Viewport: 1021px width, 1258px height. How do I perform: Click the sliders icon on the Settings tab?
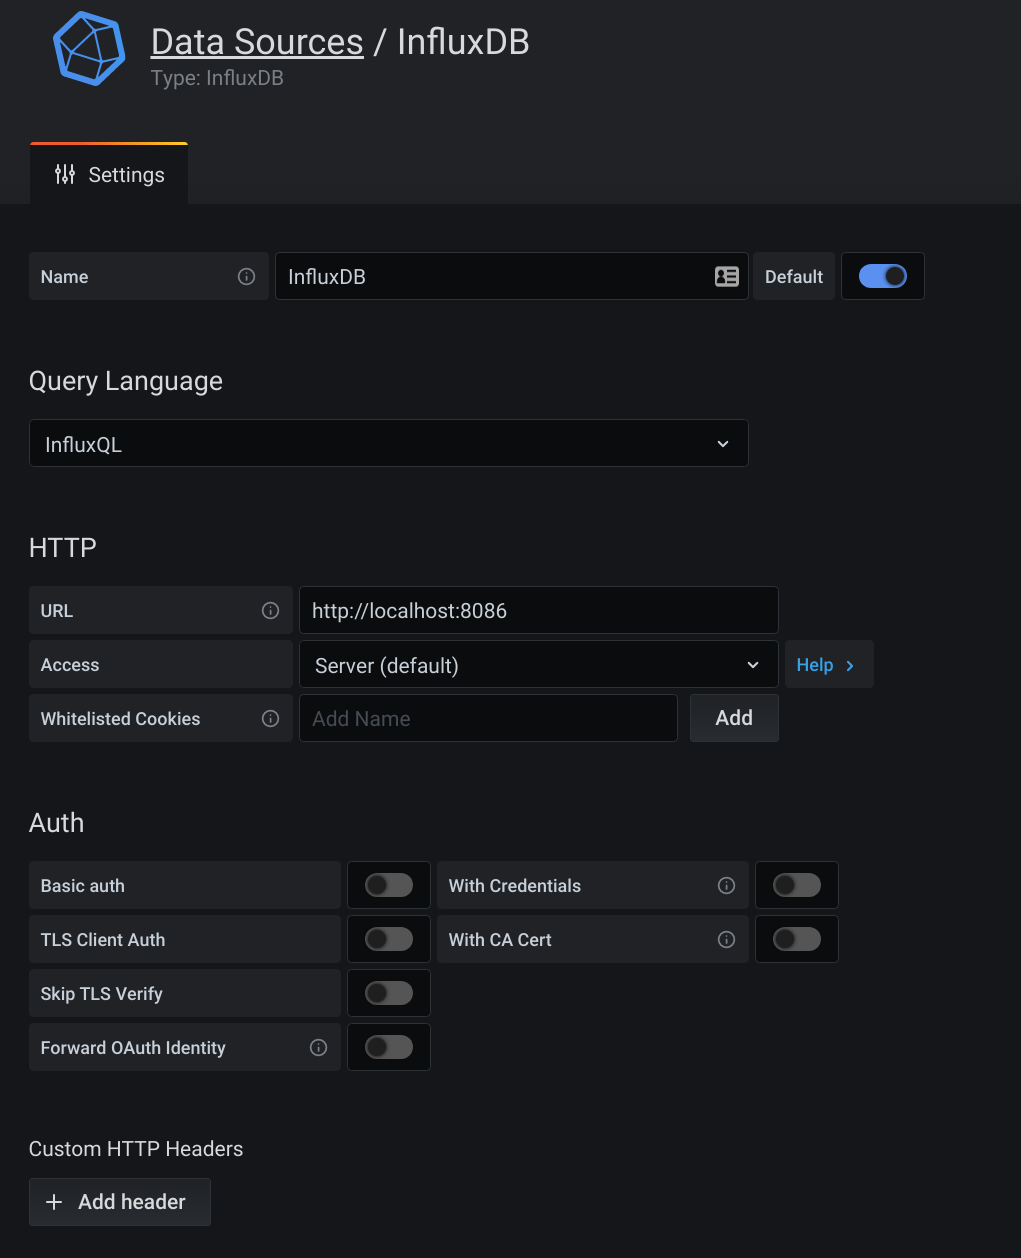[64, 174]
